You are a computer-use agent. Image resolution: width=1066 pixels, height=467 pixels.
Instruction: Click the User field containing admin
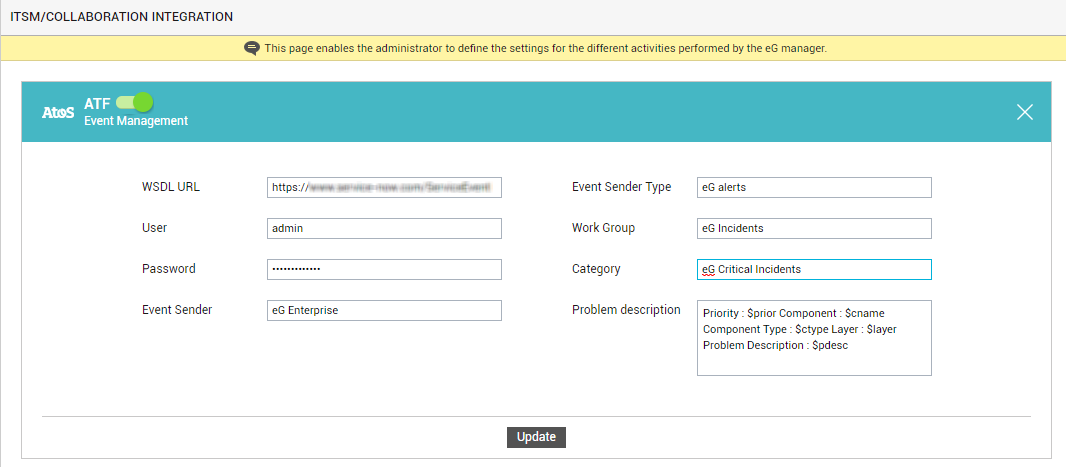[x=384, y=228]
